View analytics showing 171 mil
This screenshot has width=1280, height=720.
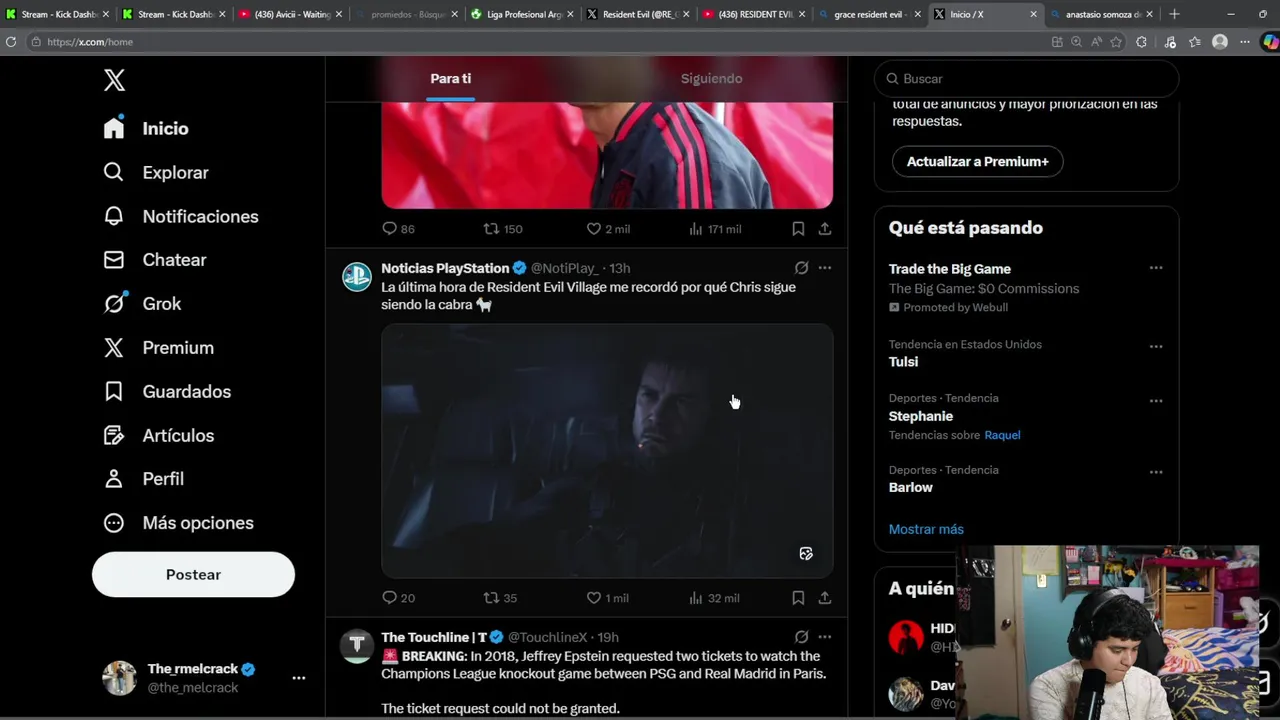(714, 229)
